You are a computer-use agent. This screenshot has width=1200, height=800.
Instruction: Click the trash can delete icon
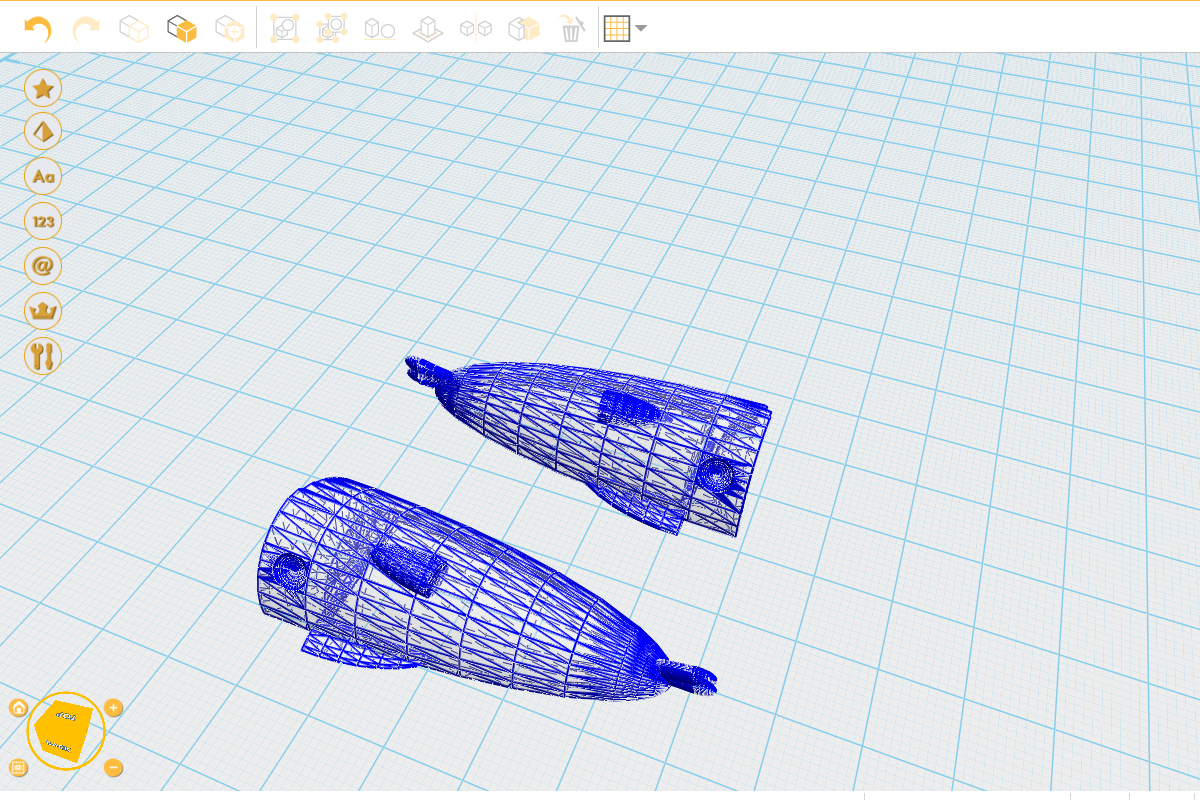coord(571,29)
